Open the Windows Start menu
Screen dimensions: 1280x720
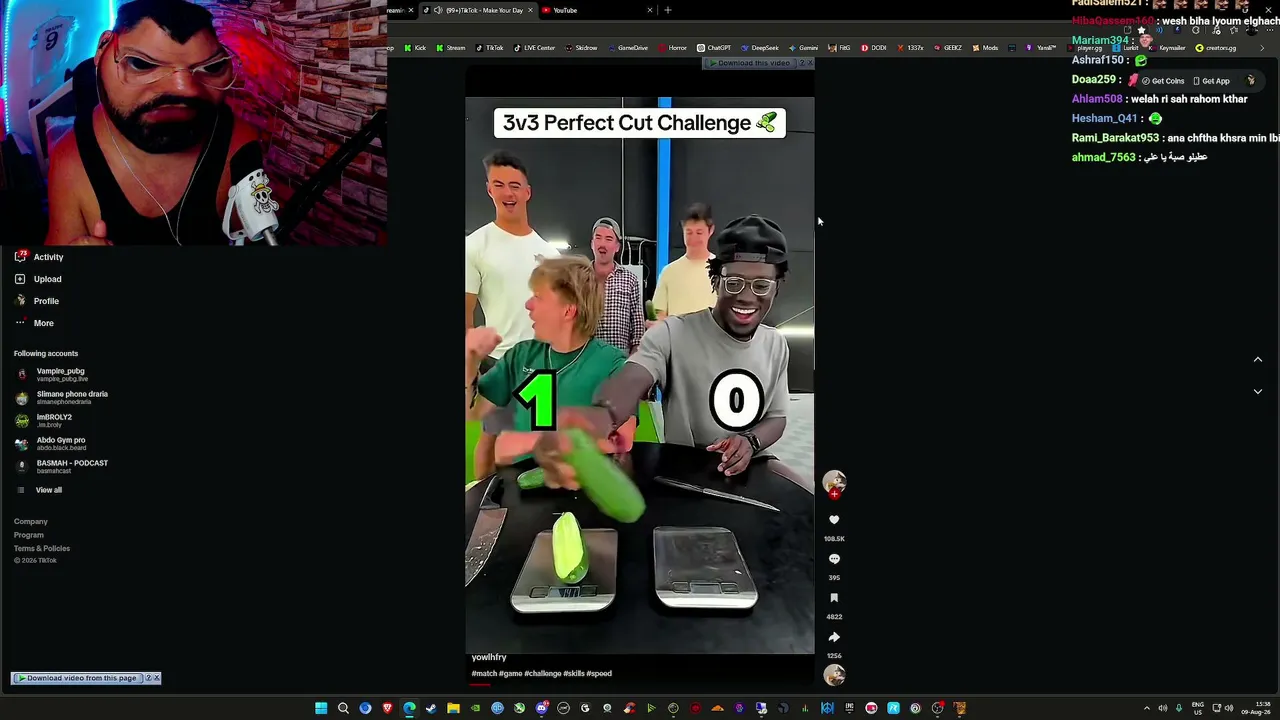321,709
